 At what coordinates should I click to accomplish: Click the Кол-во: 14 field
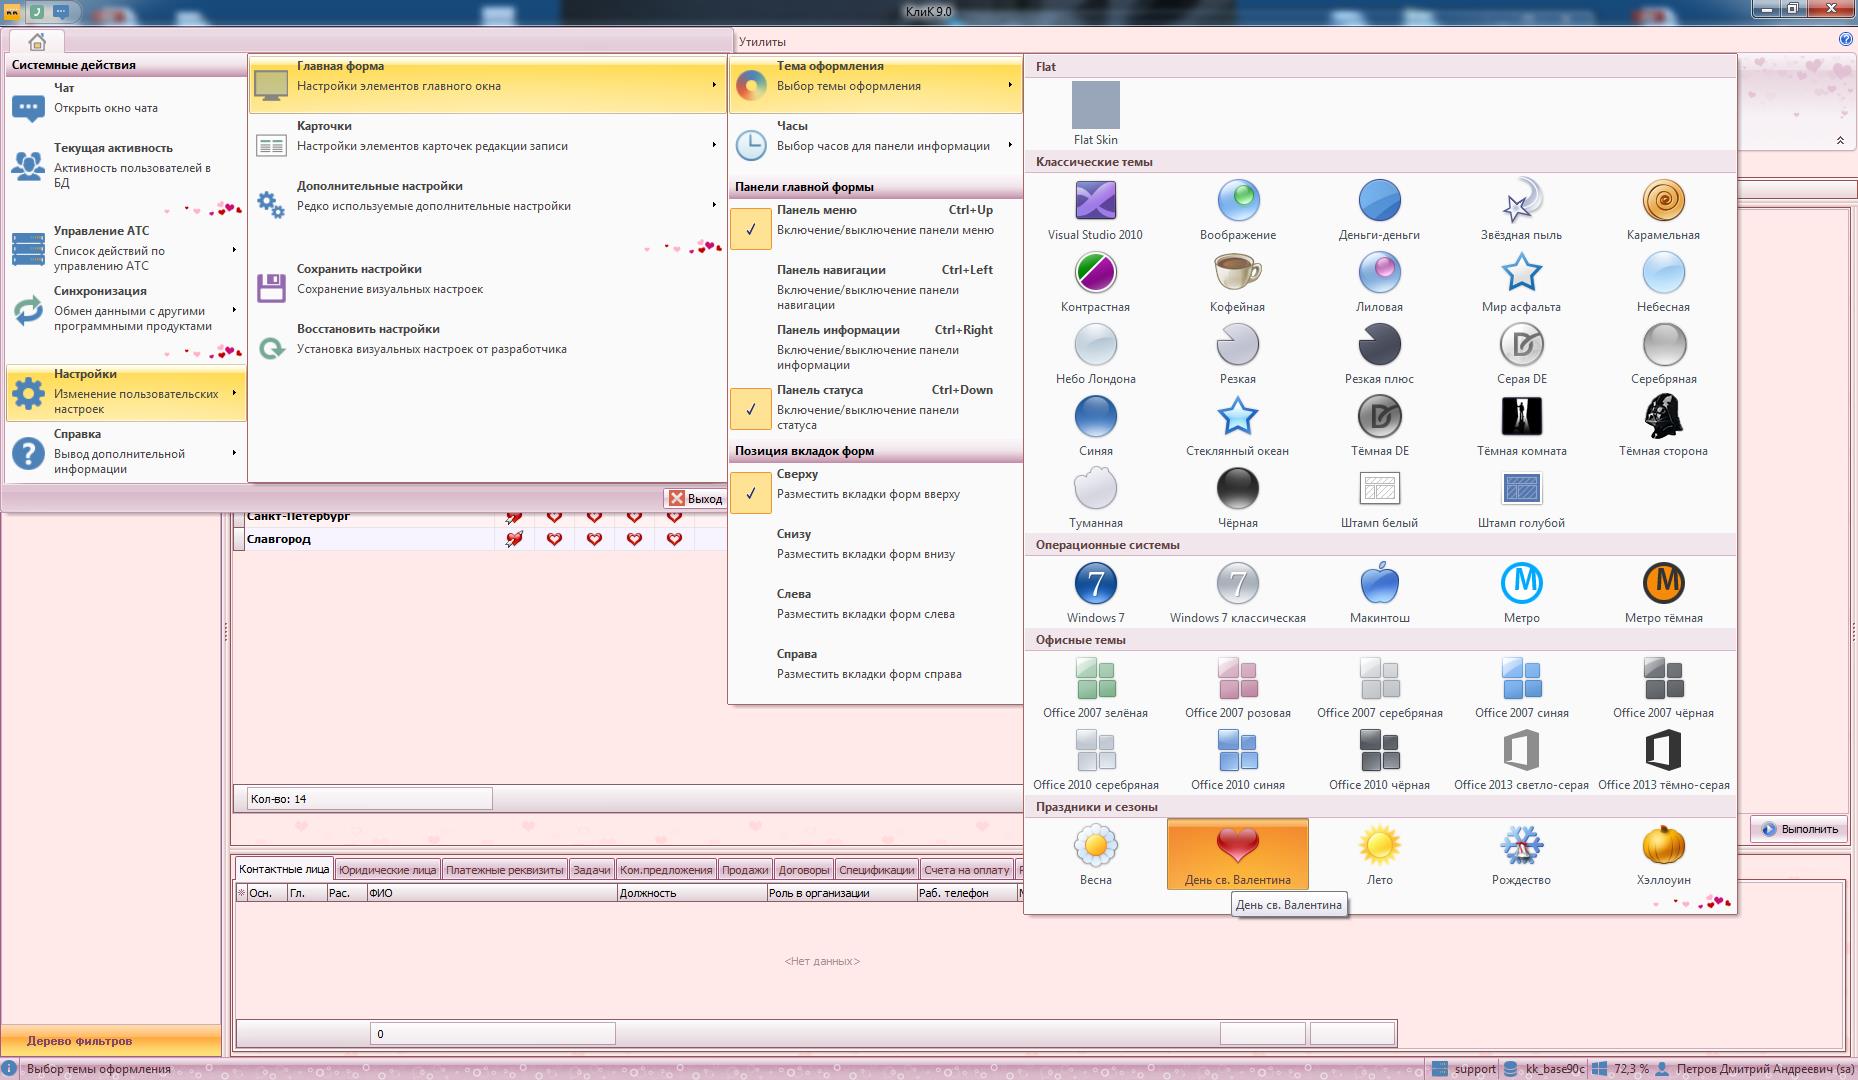click(369, 799)
